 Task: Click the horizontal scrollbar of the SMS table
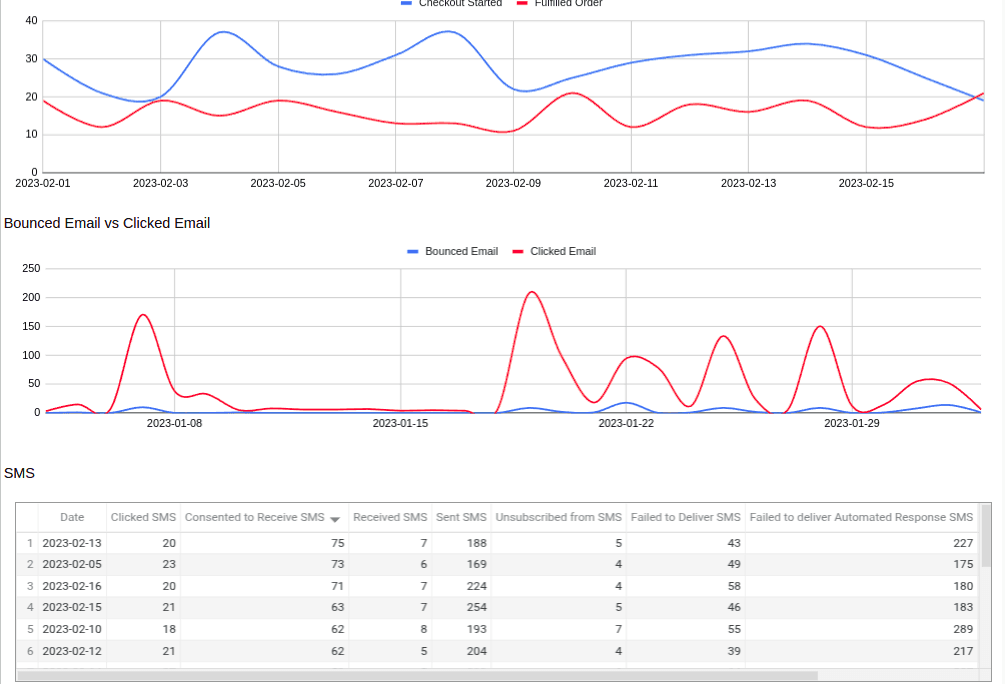tap(417, 676)
